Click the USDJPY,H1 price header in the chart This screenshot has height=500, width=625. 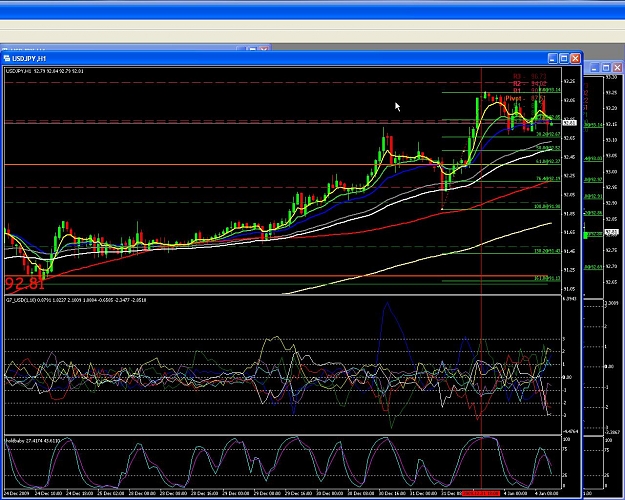[45, 71]
